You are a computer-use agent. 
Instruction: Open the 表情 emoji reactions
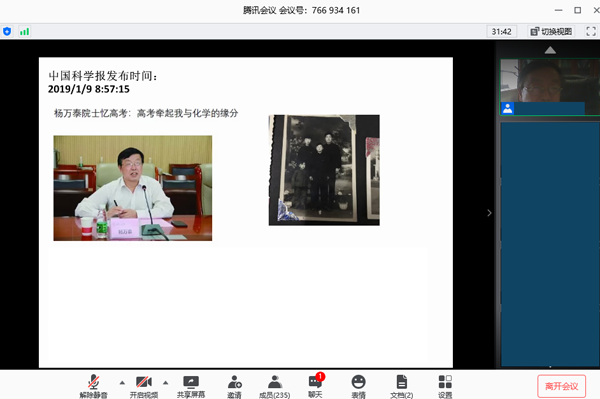[359, 386]
